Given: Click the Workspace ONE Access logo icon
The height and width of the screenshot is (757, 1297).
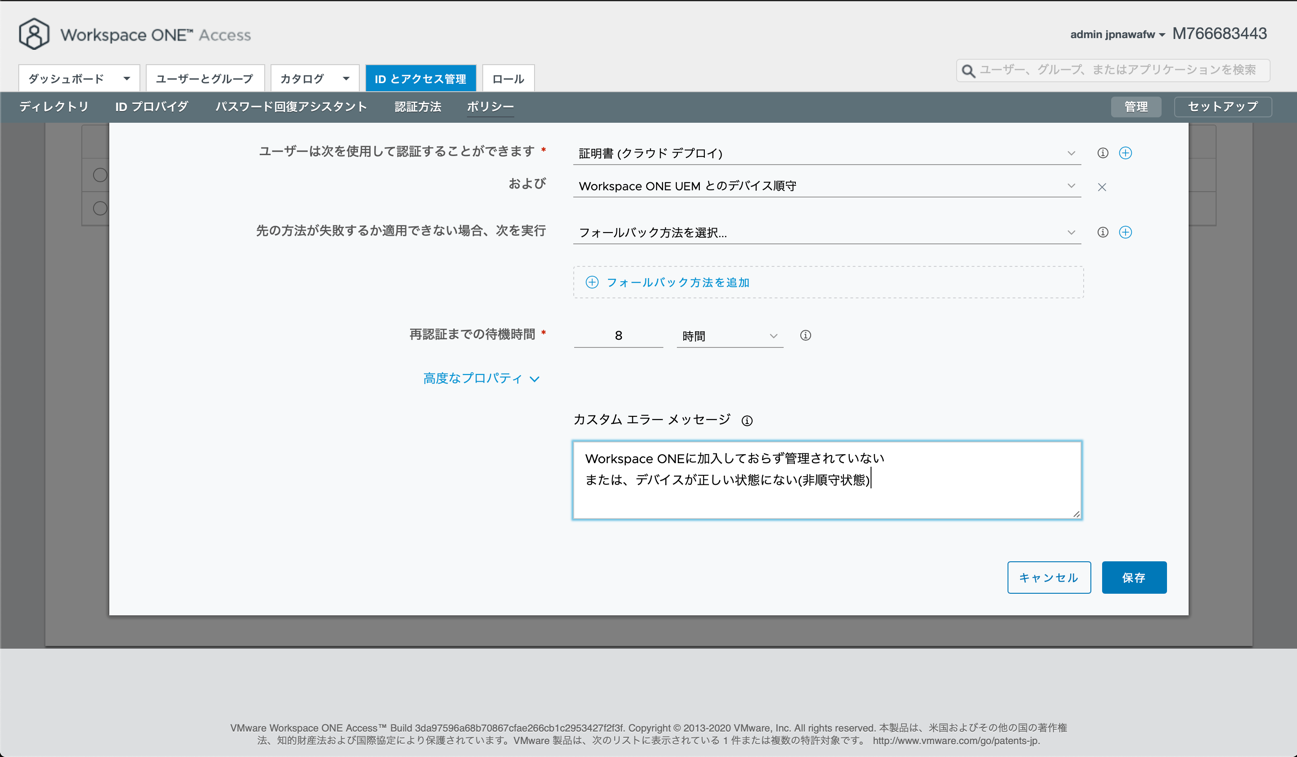Looking at the screenshot, I should [x=34, y=34].
